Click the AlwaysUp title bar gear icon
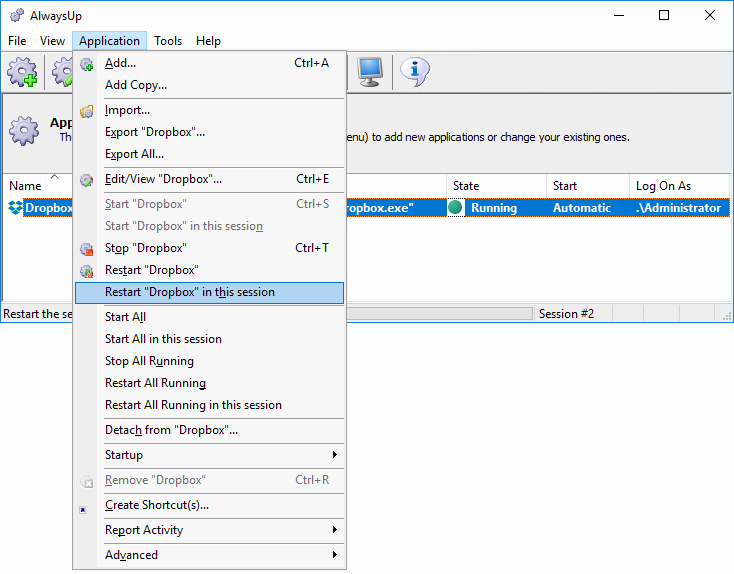This screenshot has height=574, width=734. pos(17,15)
